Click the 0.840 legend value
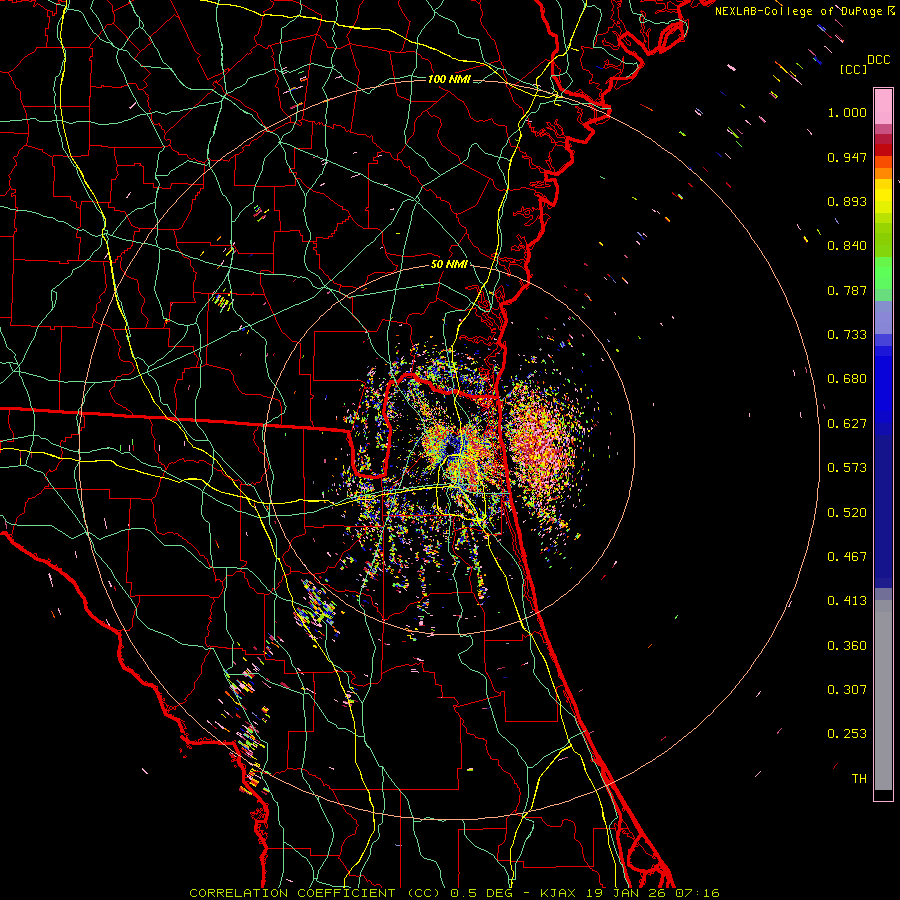This screenshot has width=900, height=900. 847,246
